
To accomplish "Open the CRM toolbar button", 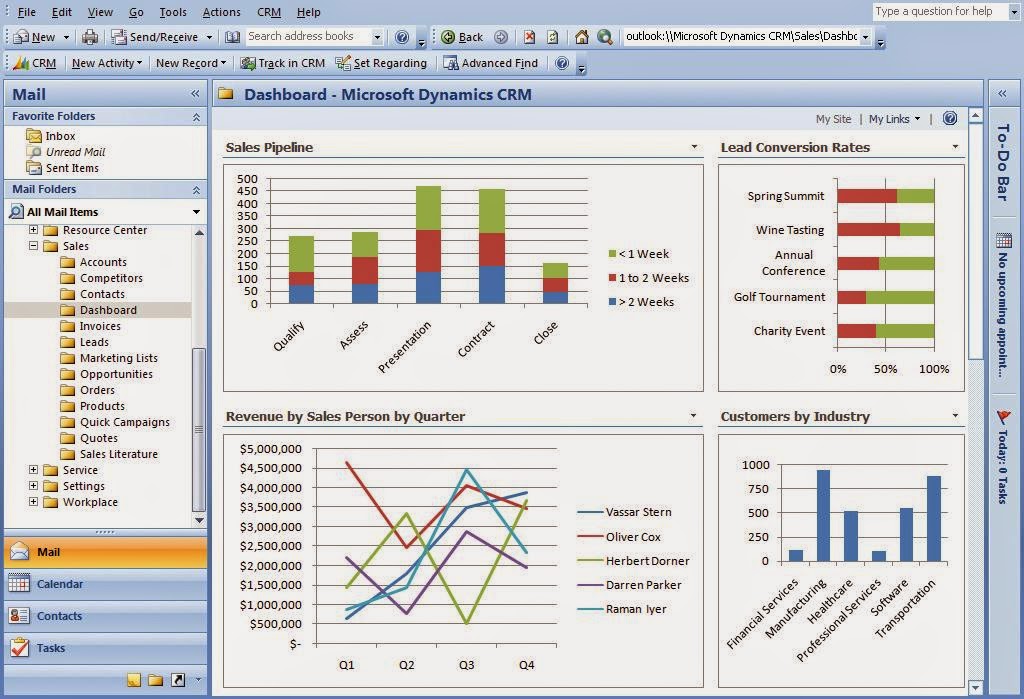I will point(35,63).
